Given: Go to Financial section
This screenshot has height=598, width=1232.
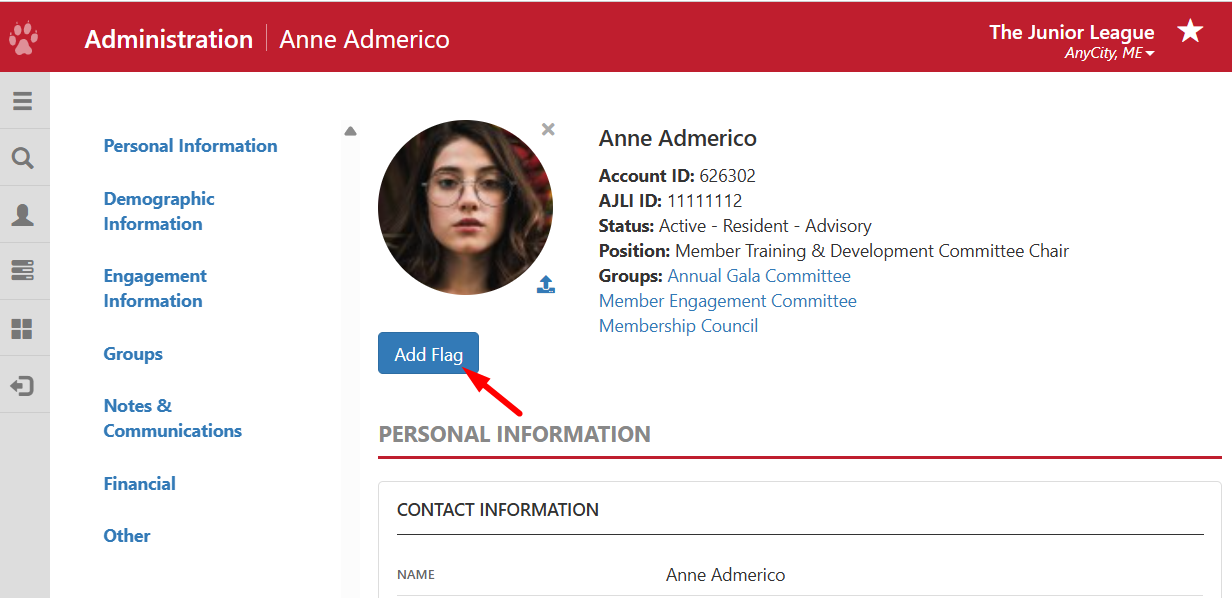Looking at the screenshot, I should tap(139, 484).
